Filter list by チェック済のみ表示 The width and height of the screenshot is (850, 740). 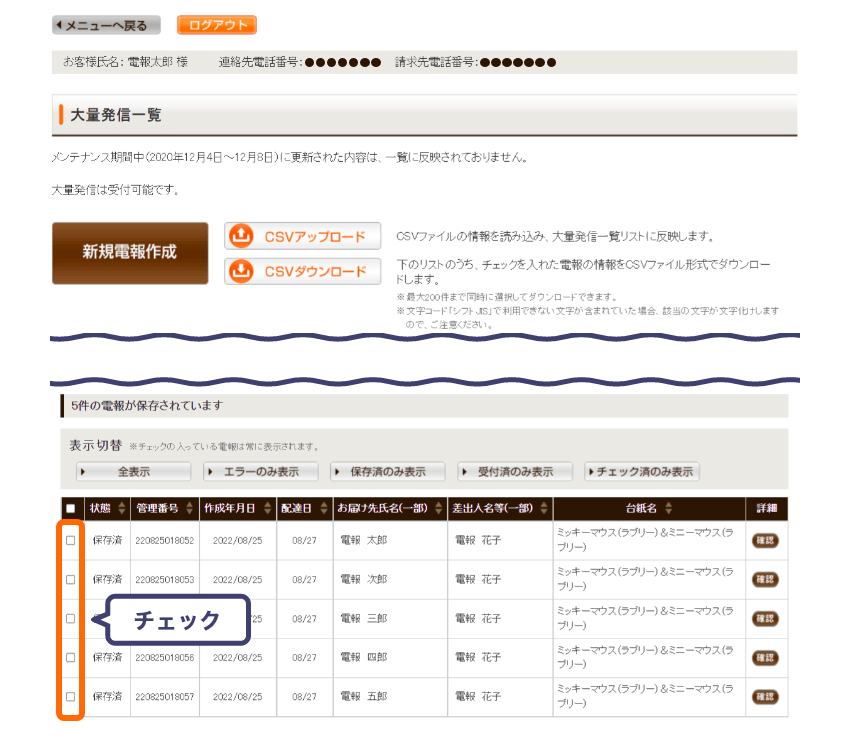pos(642,472)
